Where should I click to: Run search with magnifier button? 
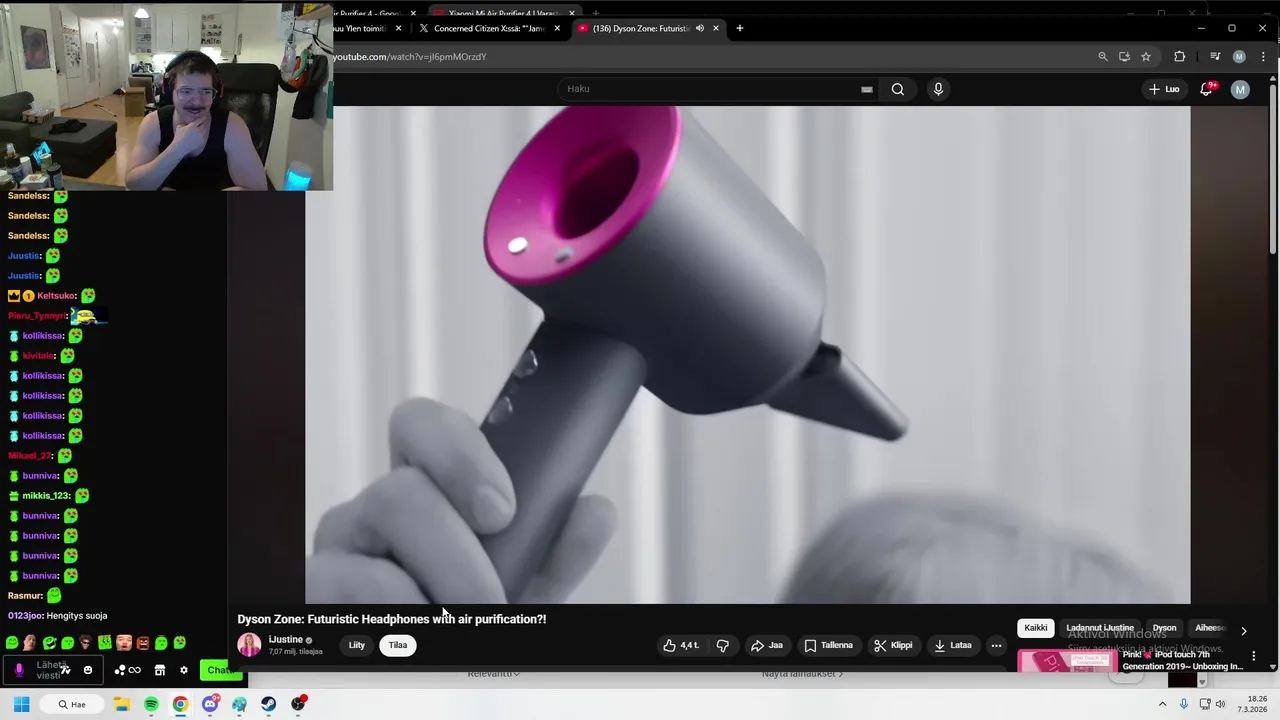click(898, 89)
